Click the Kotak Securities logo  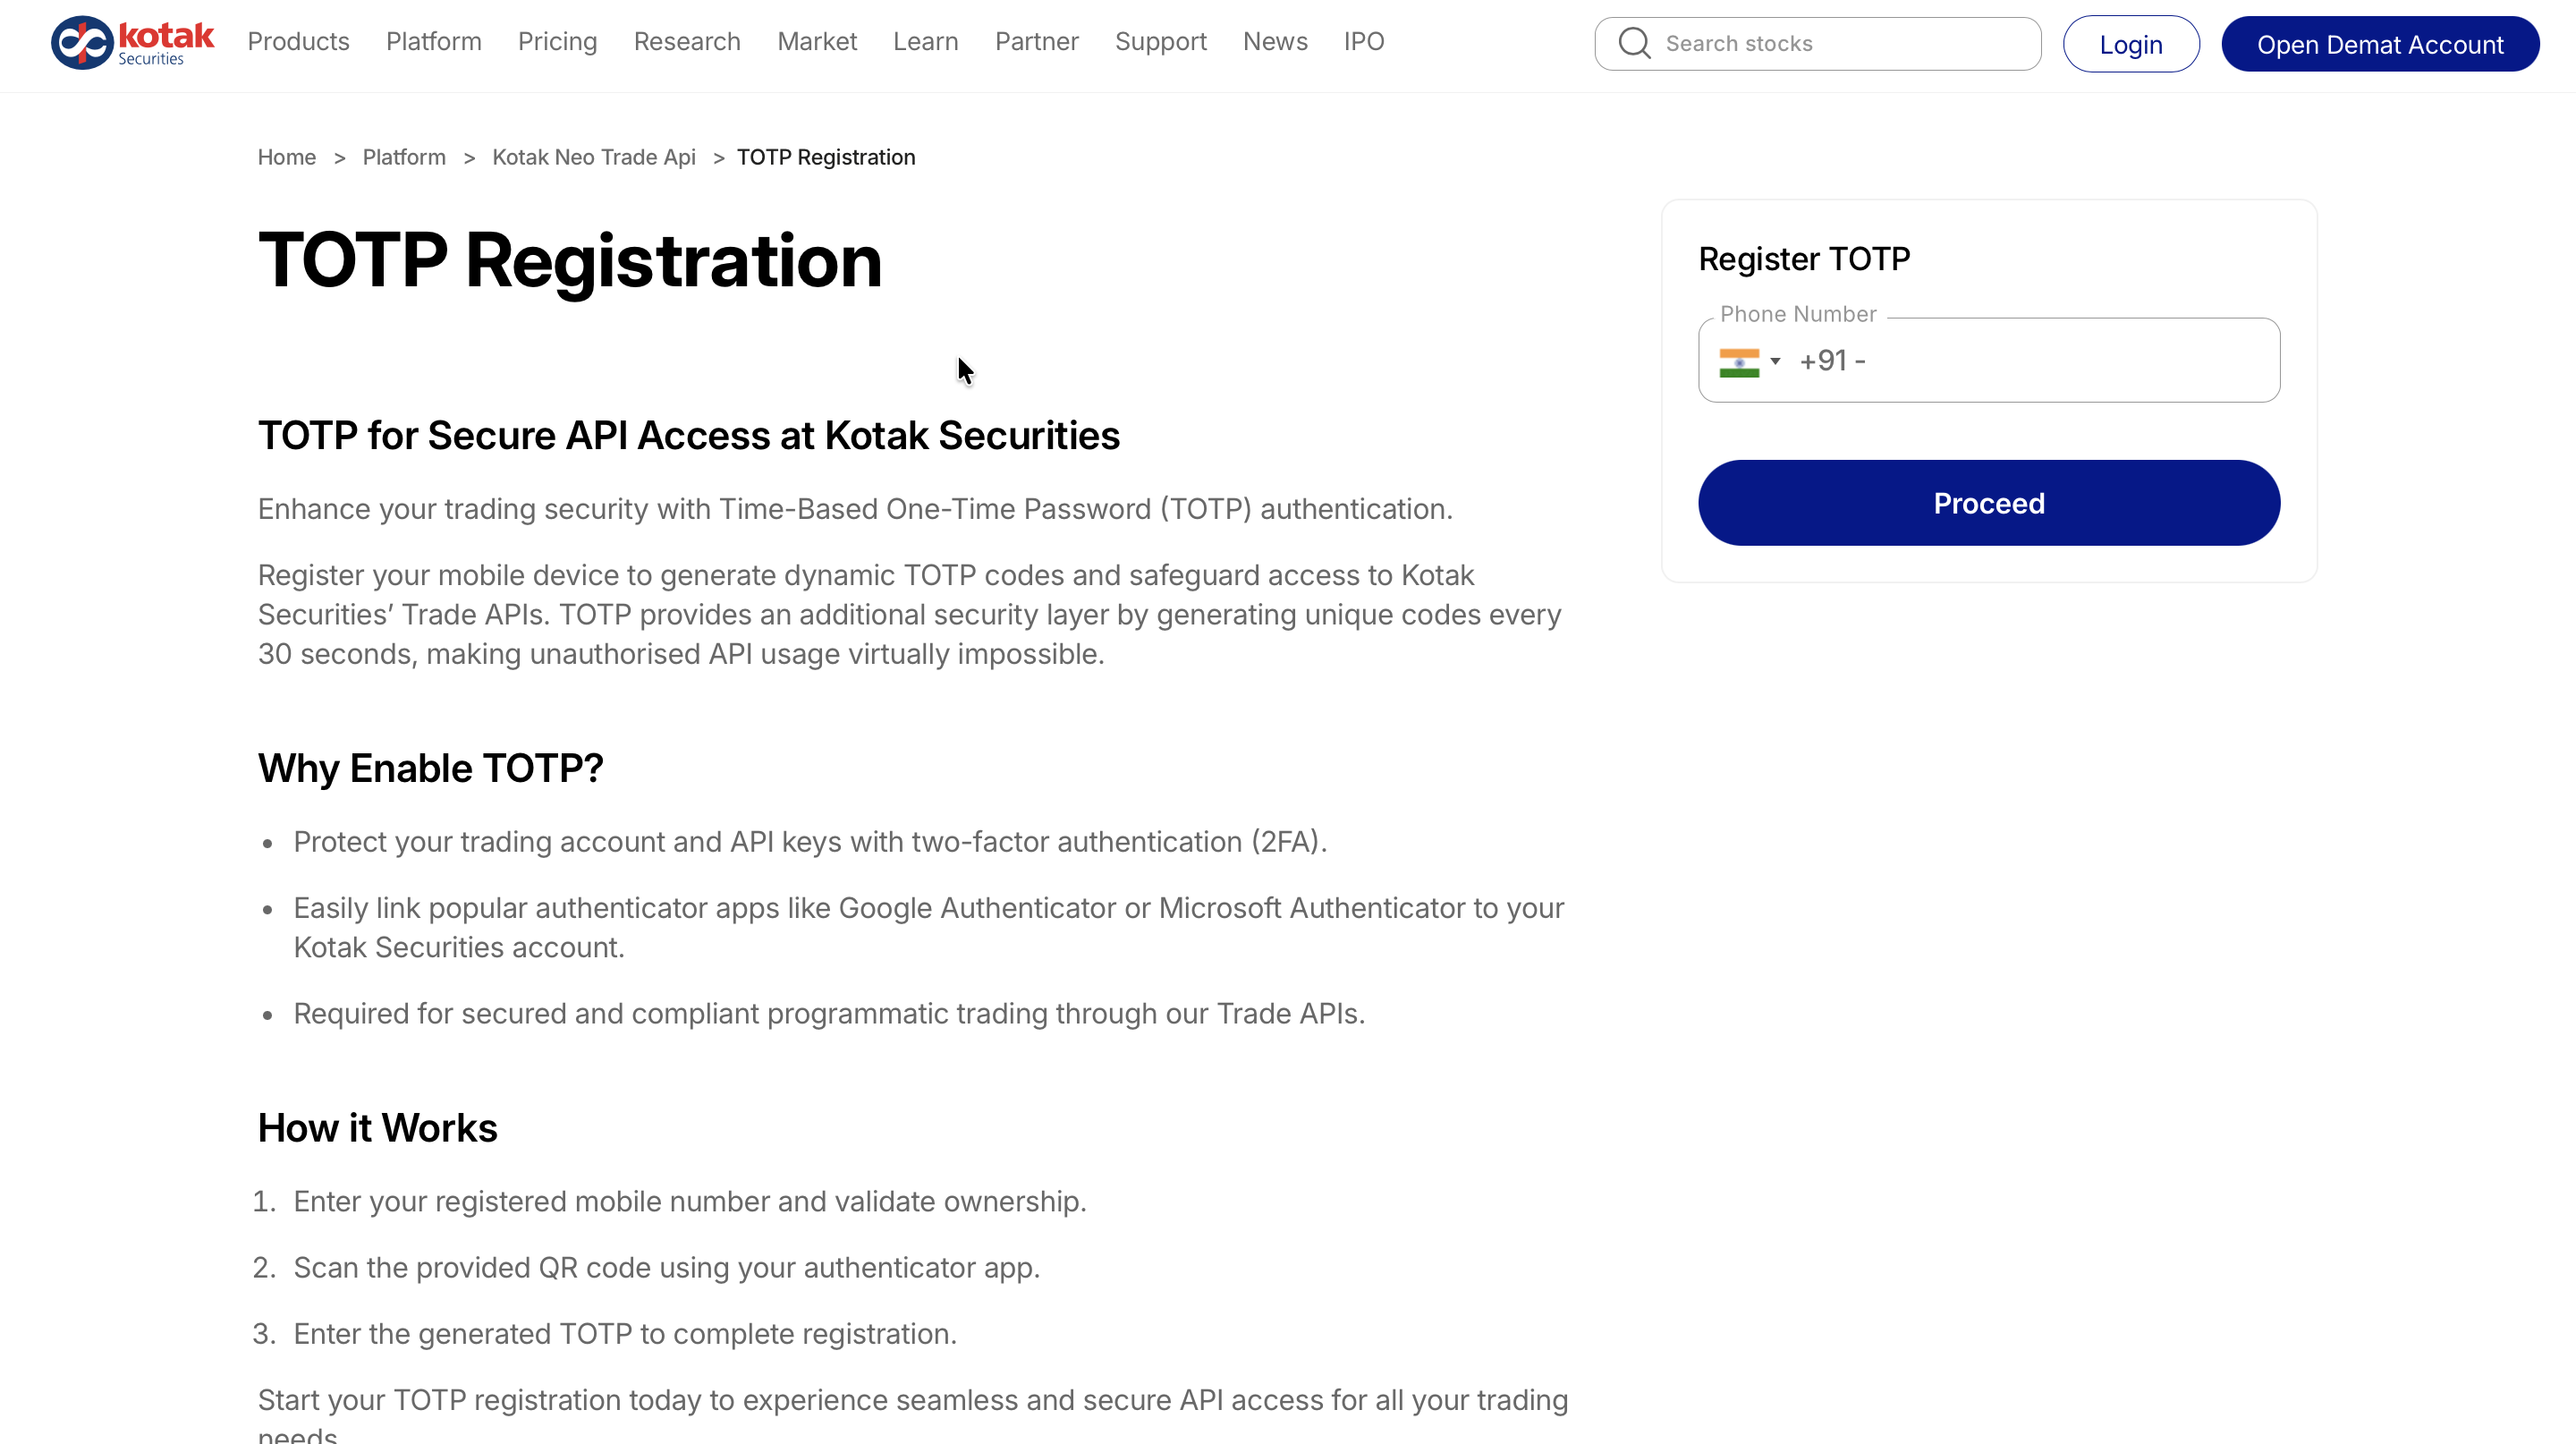pyautogui.click(x=132, y=42)
